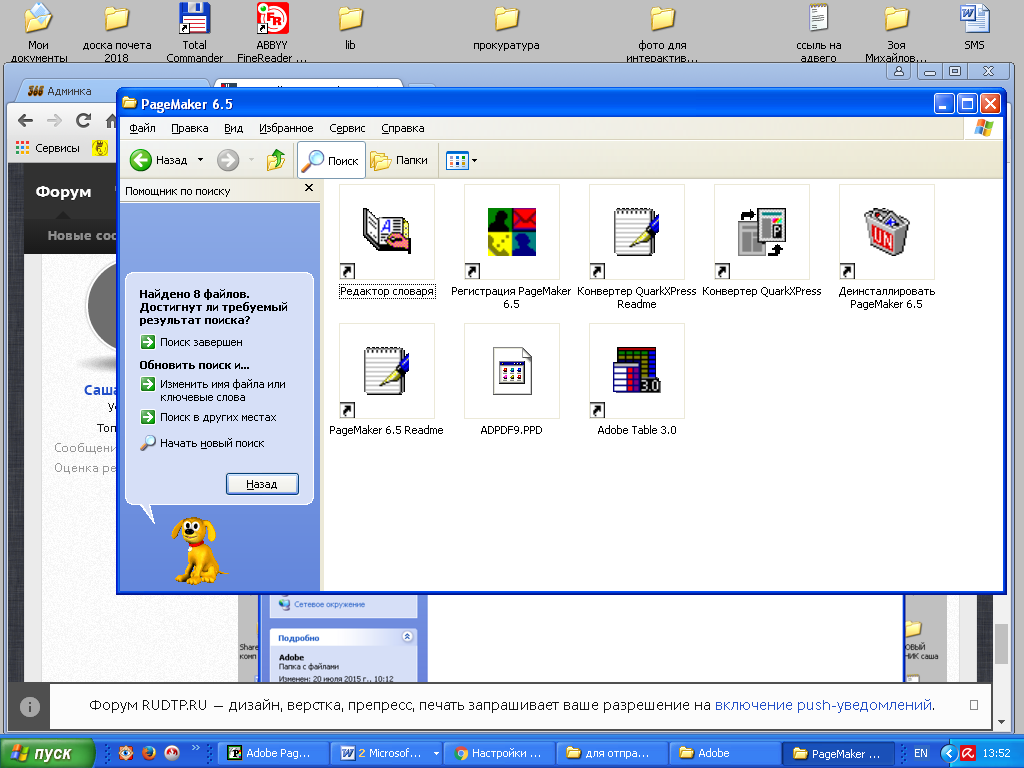Screen dimensions: 1024x768
Task: Expand the forward history dropdown arrow
Action: (x=251, y=160)
